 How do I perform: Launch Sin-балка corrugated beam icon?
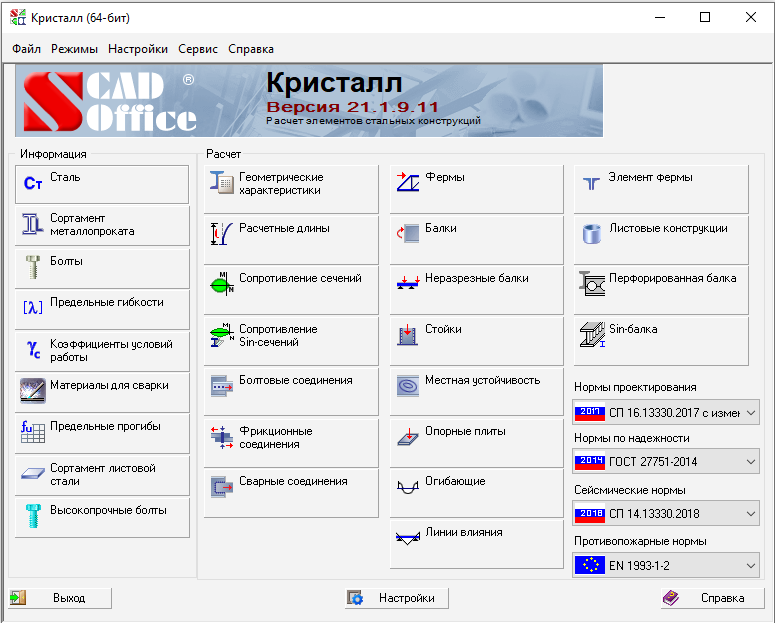tap(592, 335)
